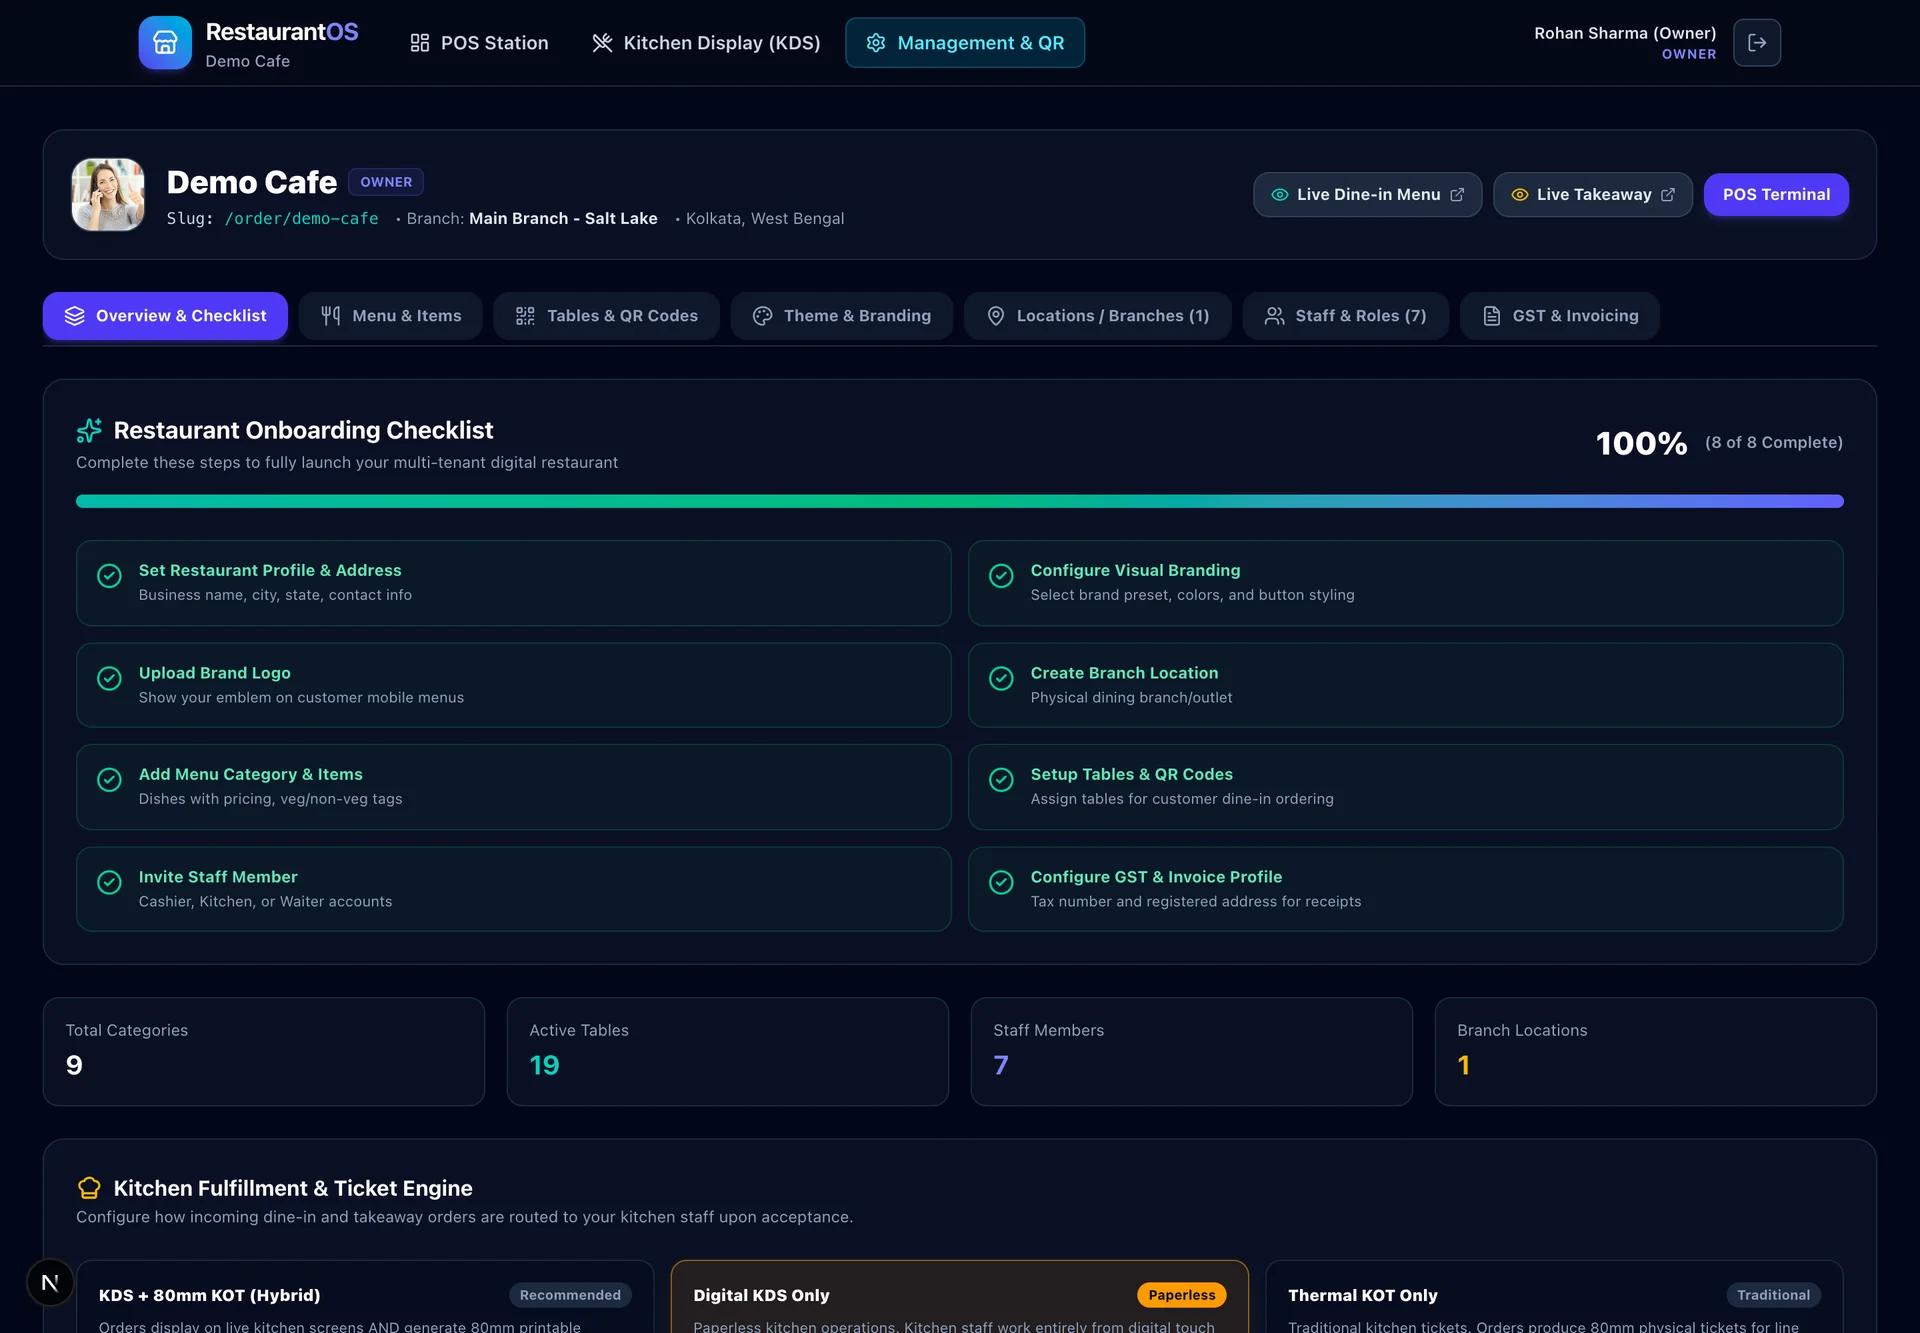Click checkmark icon for Upload Brand Logo
This screenshot has height=1333, width=1920.
point(109,679)
